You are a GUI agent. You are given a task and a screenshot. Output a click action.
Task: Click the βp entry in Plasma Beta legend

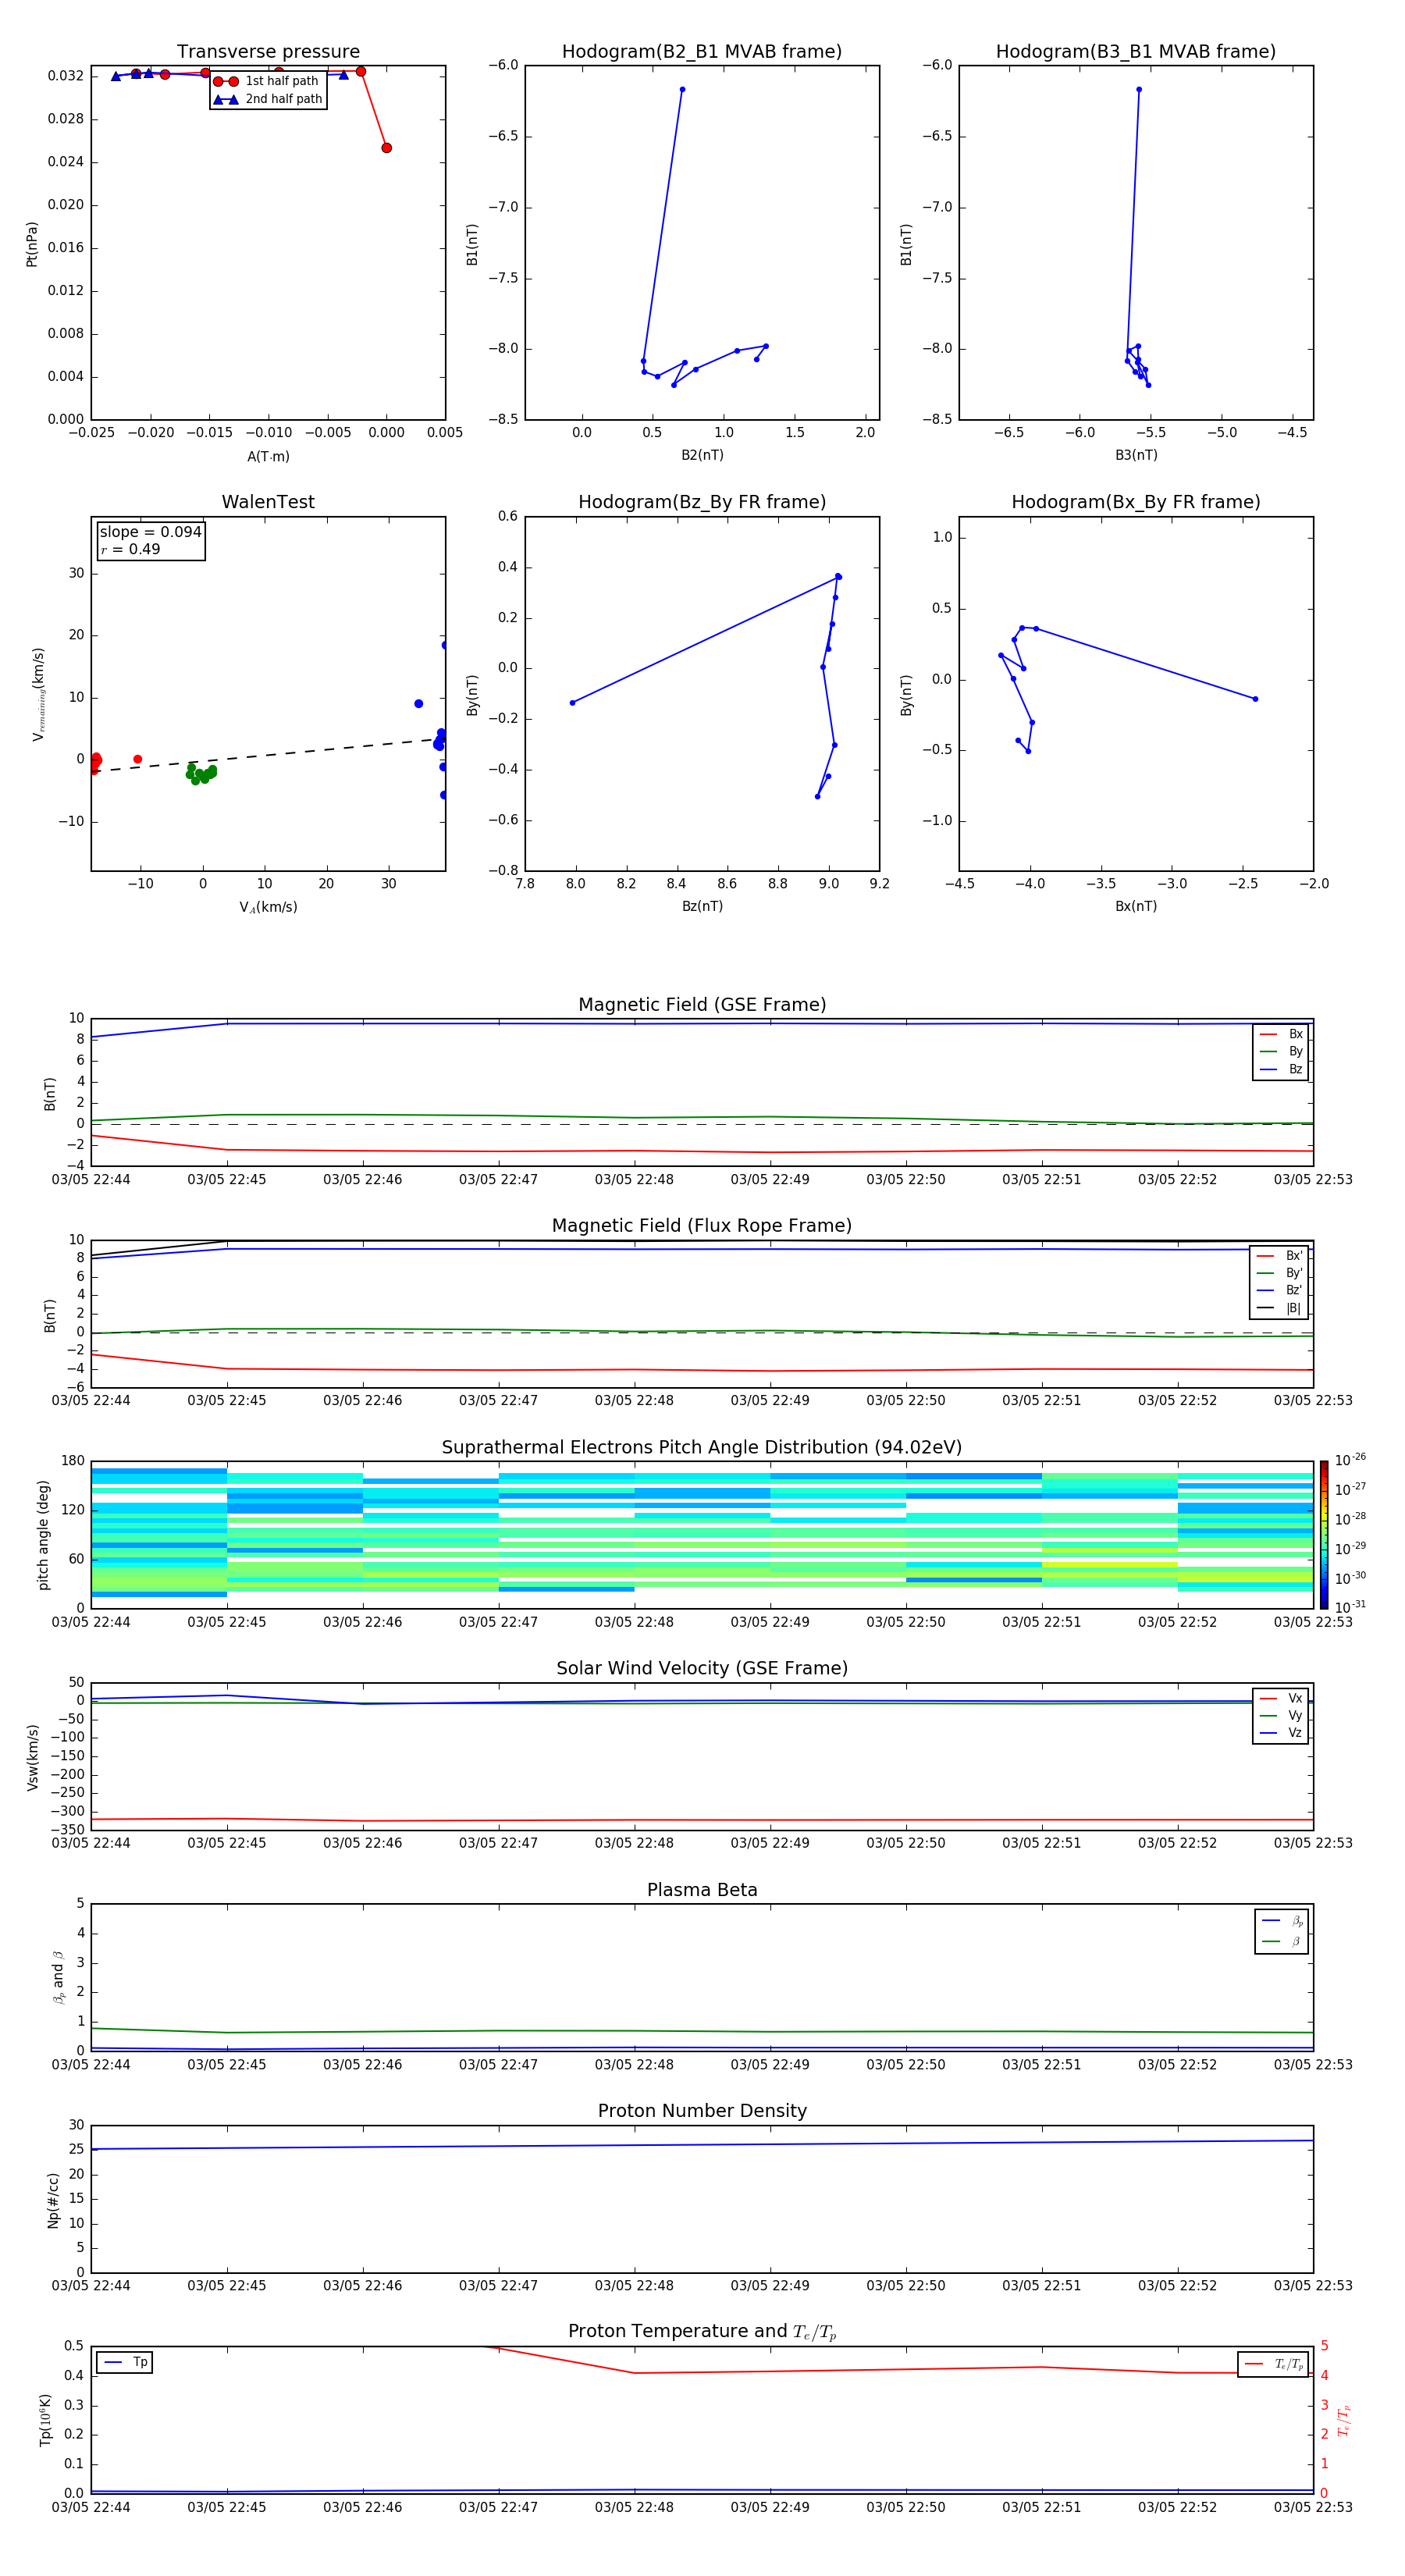[x=1282, y=1921]
